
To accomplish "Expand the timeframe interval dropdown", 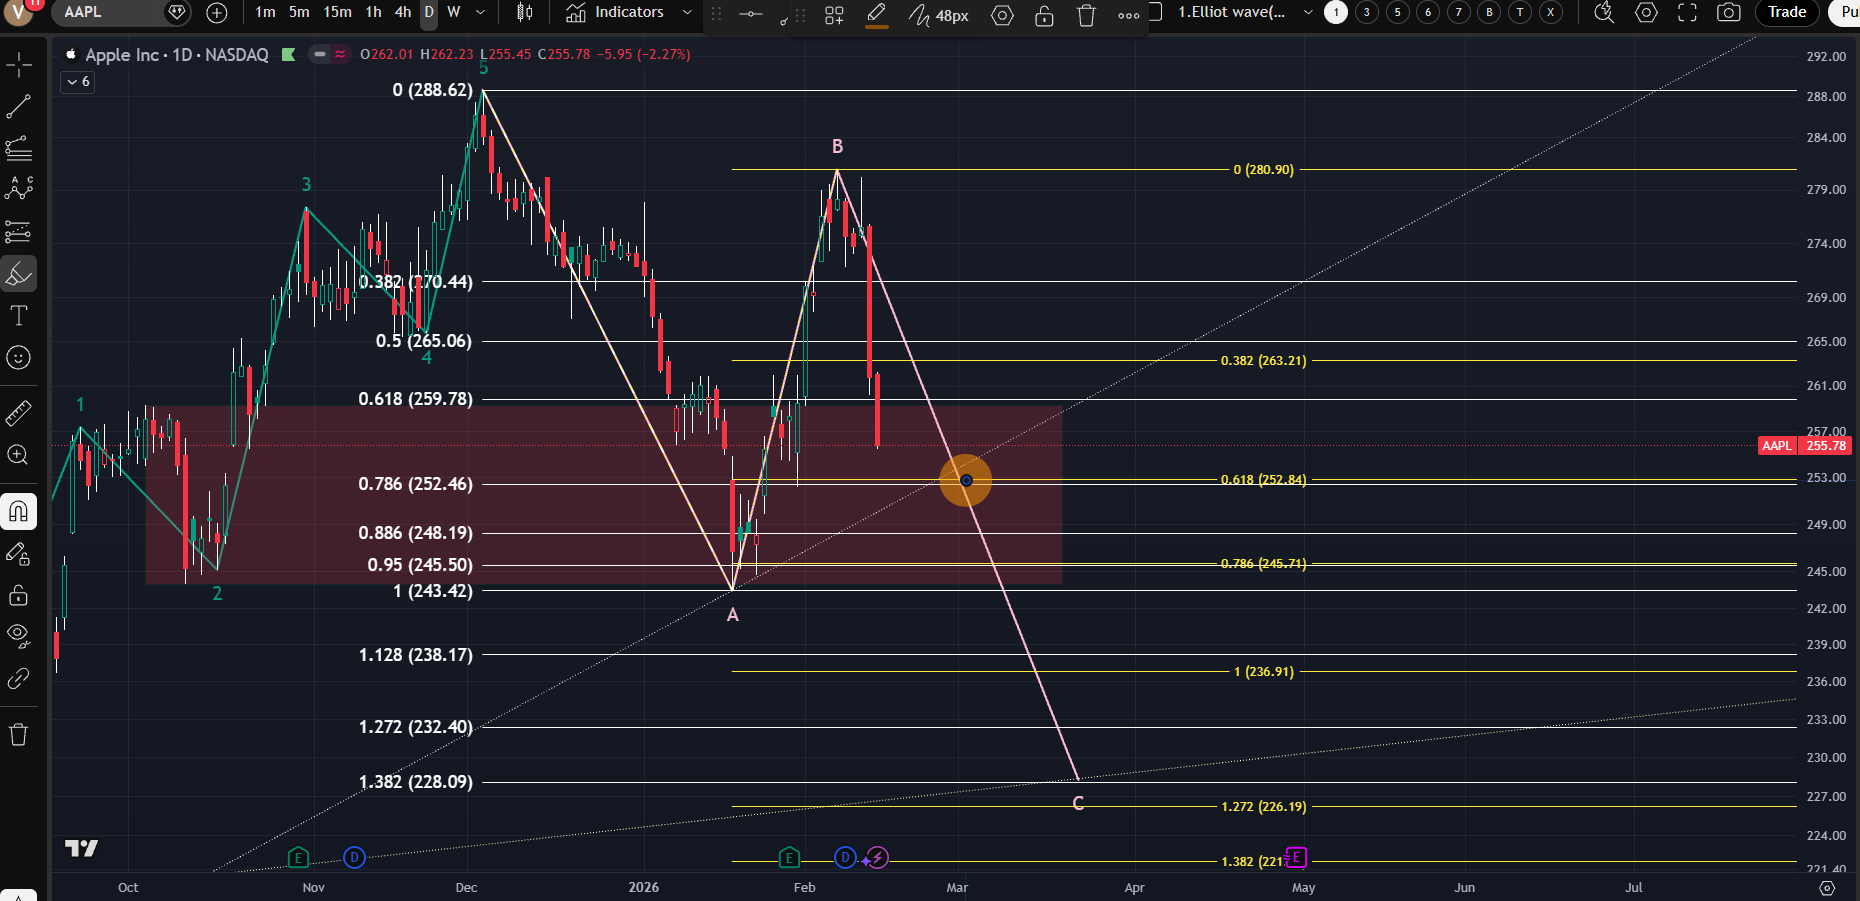I will (480, 13).
